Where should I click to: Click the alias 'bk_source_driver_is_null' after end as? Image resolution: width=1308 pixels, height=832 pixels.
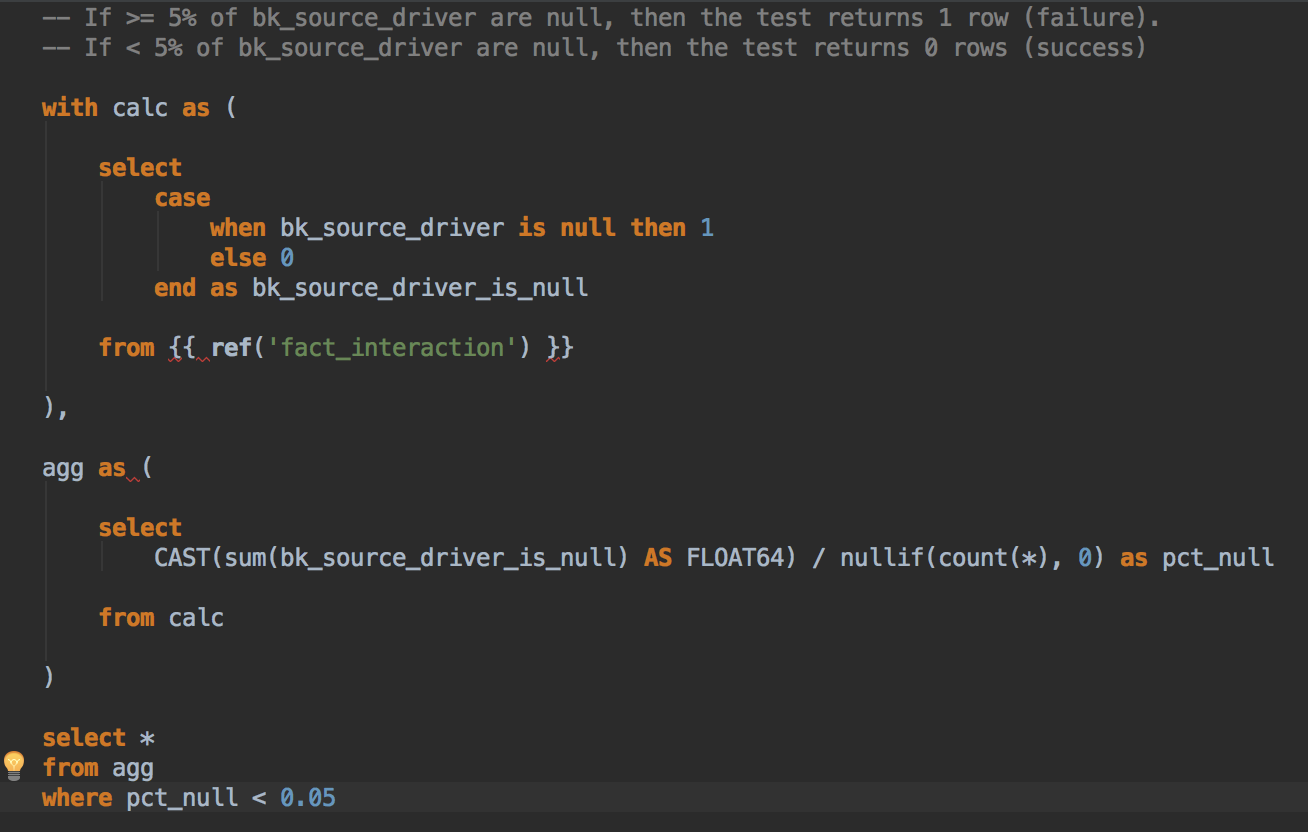420,288
